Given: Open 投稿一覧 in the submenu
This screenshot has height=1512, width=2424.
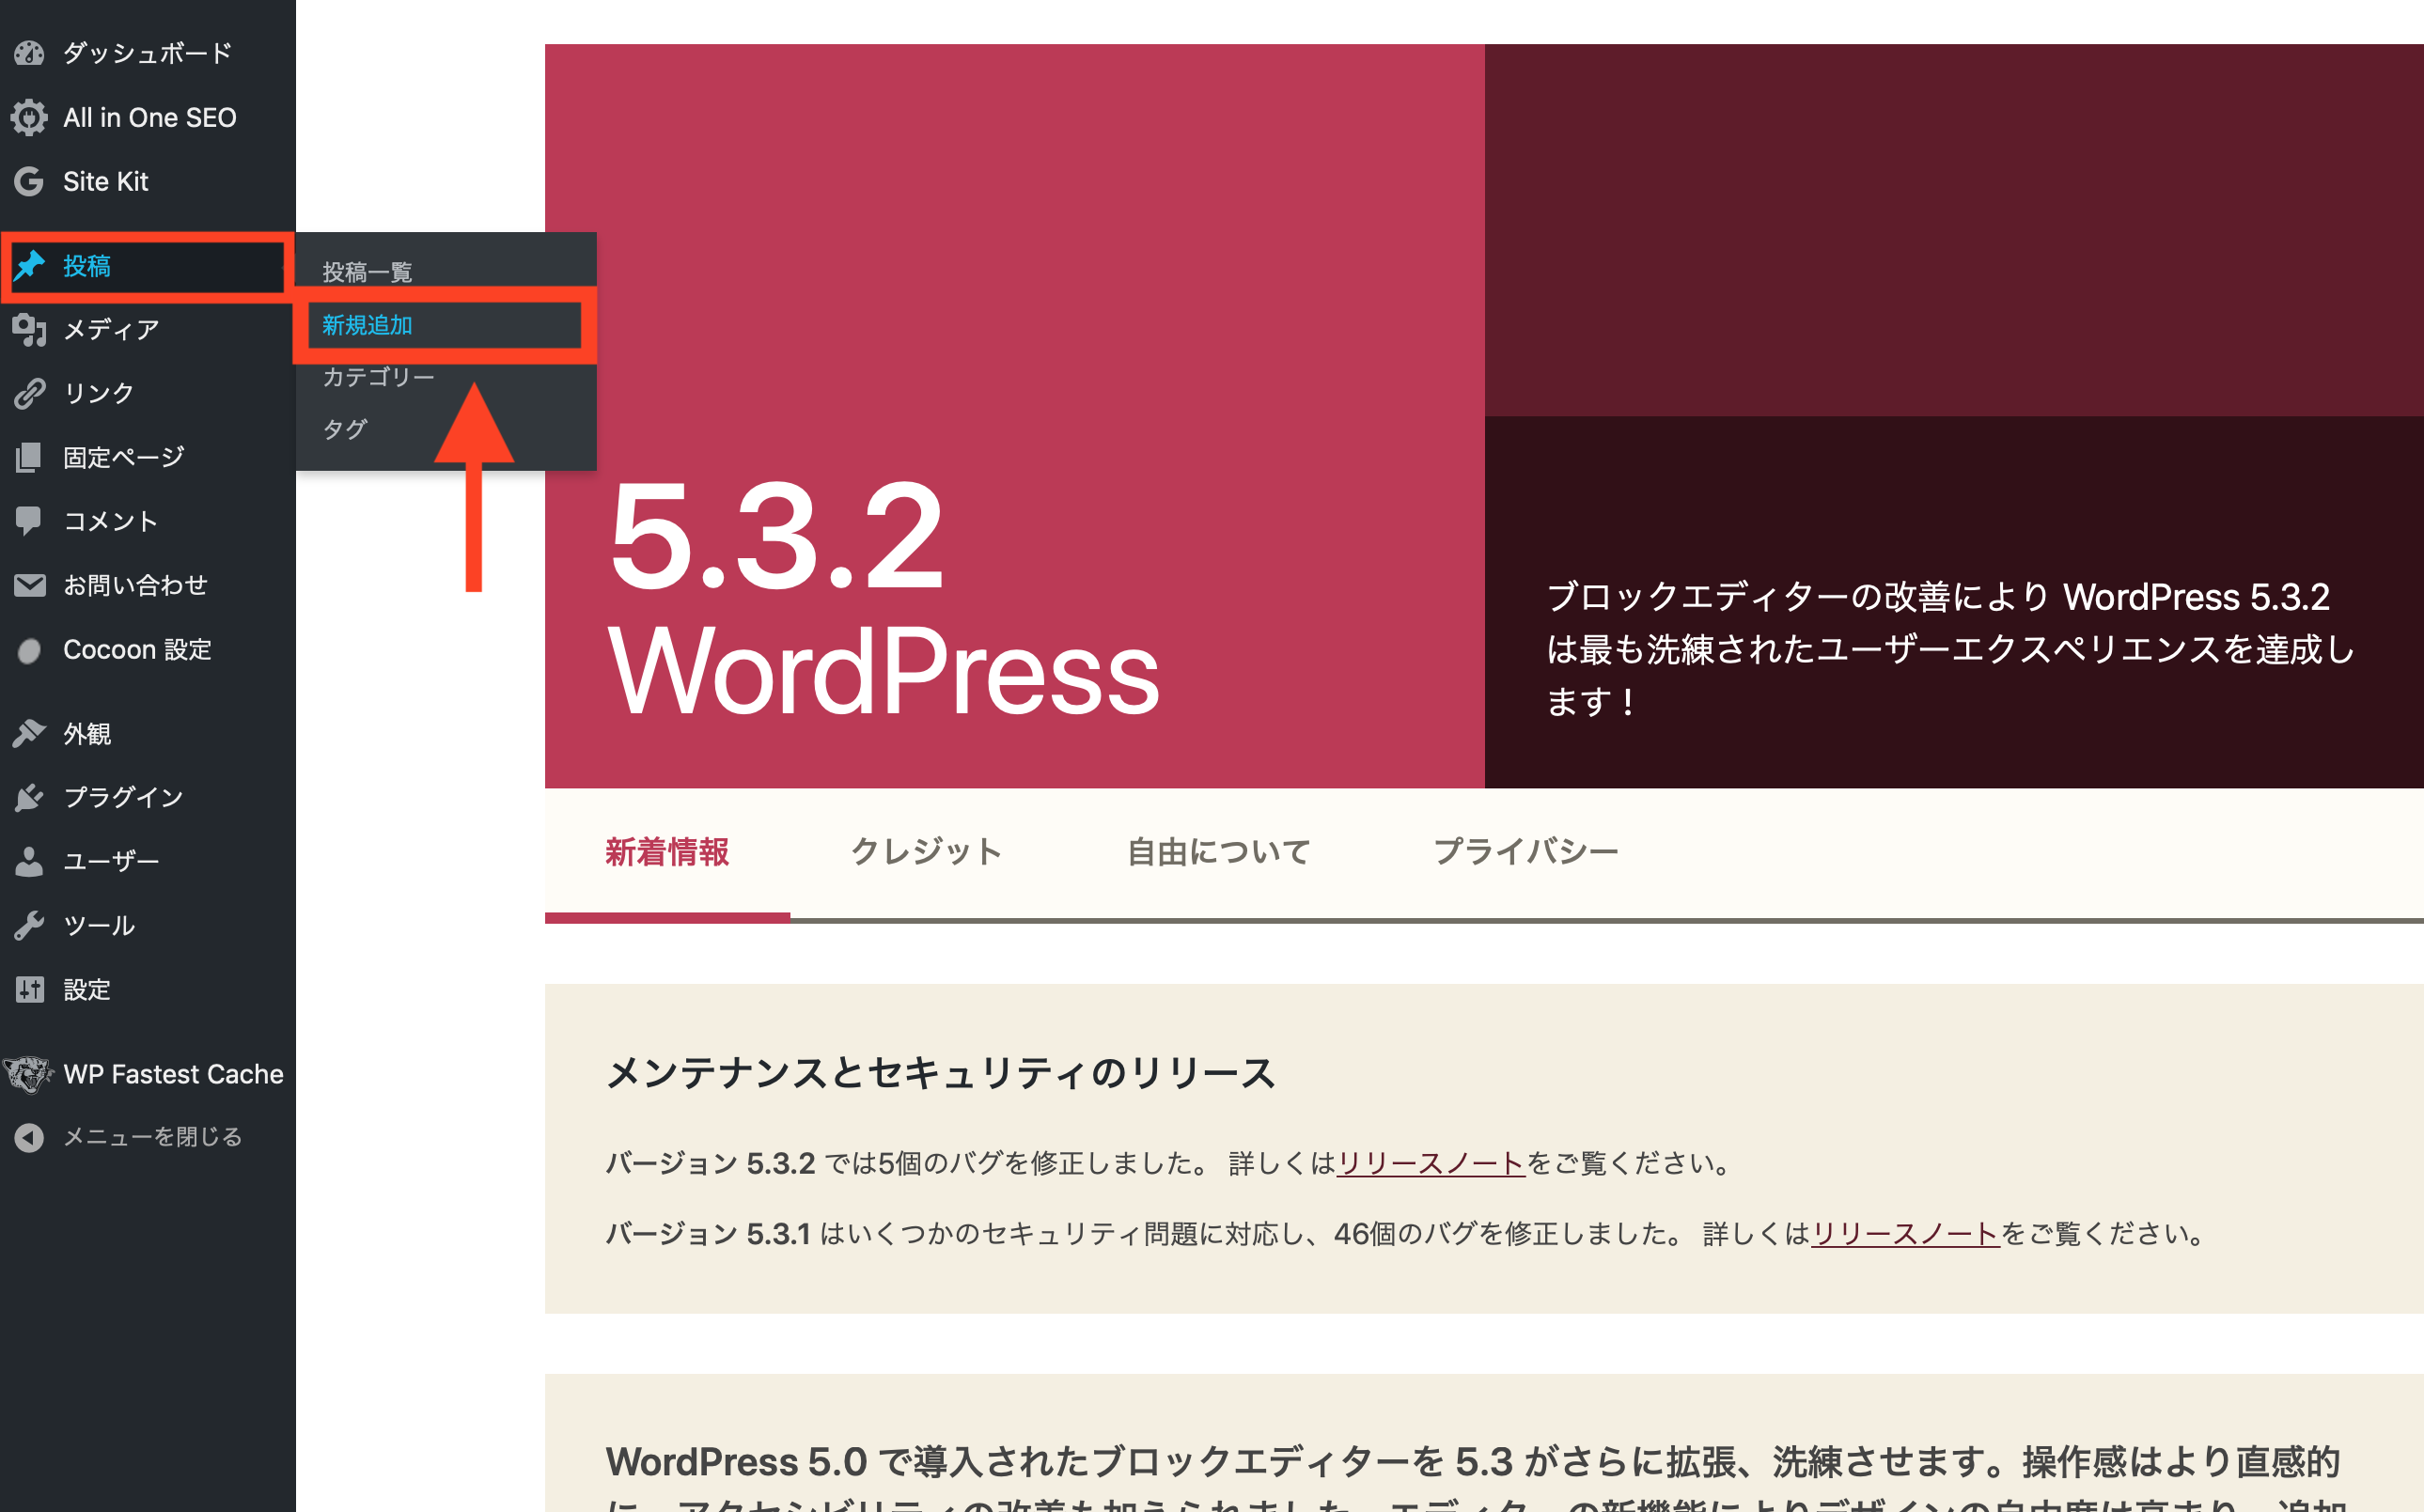Looking at the screenshot, I should 367,272.
